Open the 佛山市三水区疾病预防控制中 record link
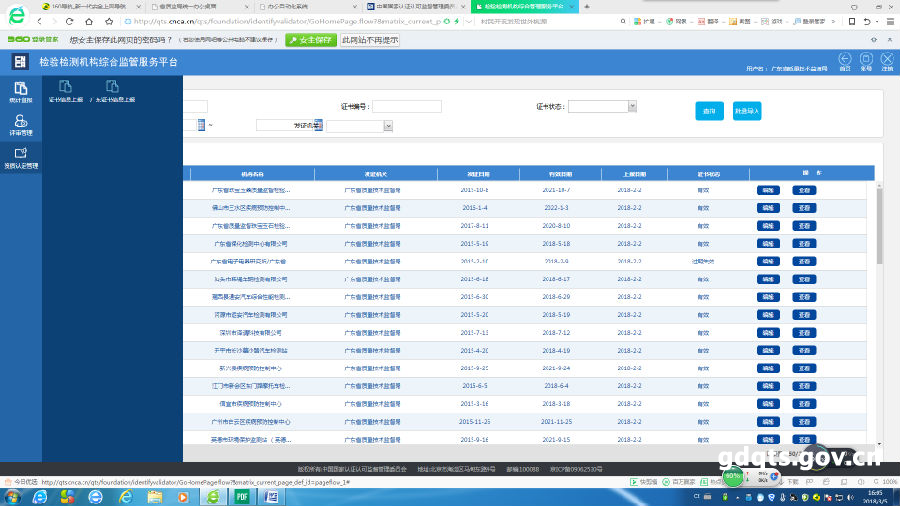The image size is (900, 506). (x=251, y=208)
